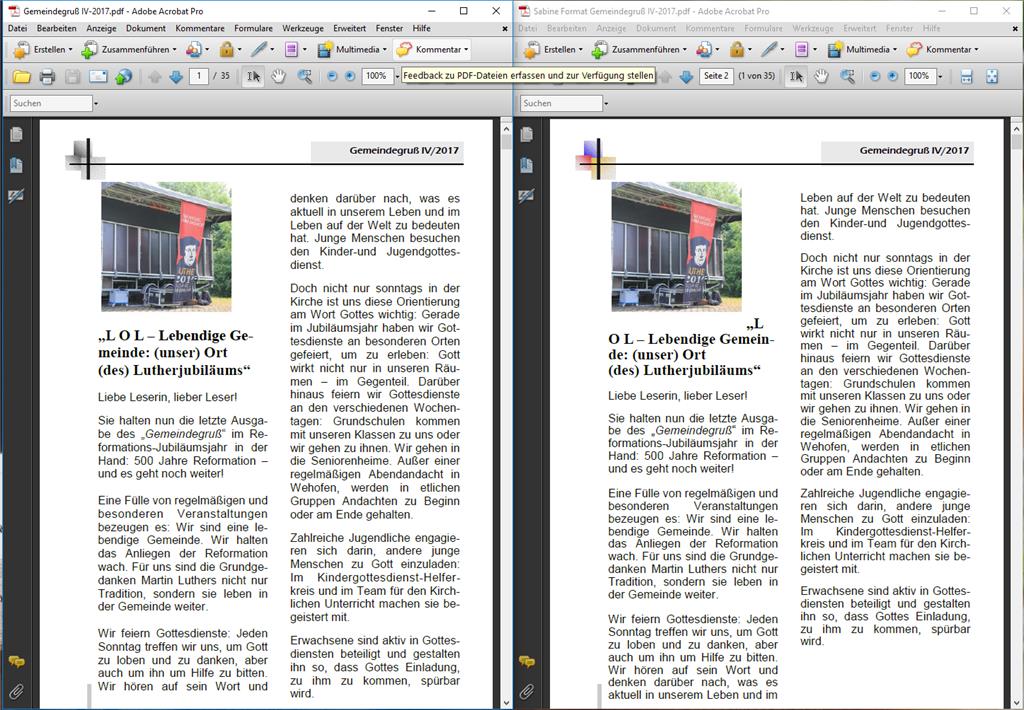This screenshot has width=1024, height=710.
Task: Activate the Select tool in left window
Action: (253, 76)
